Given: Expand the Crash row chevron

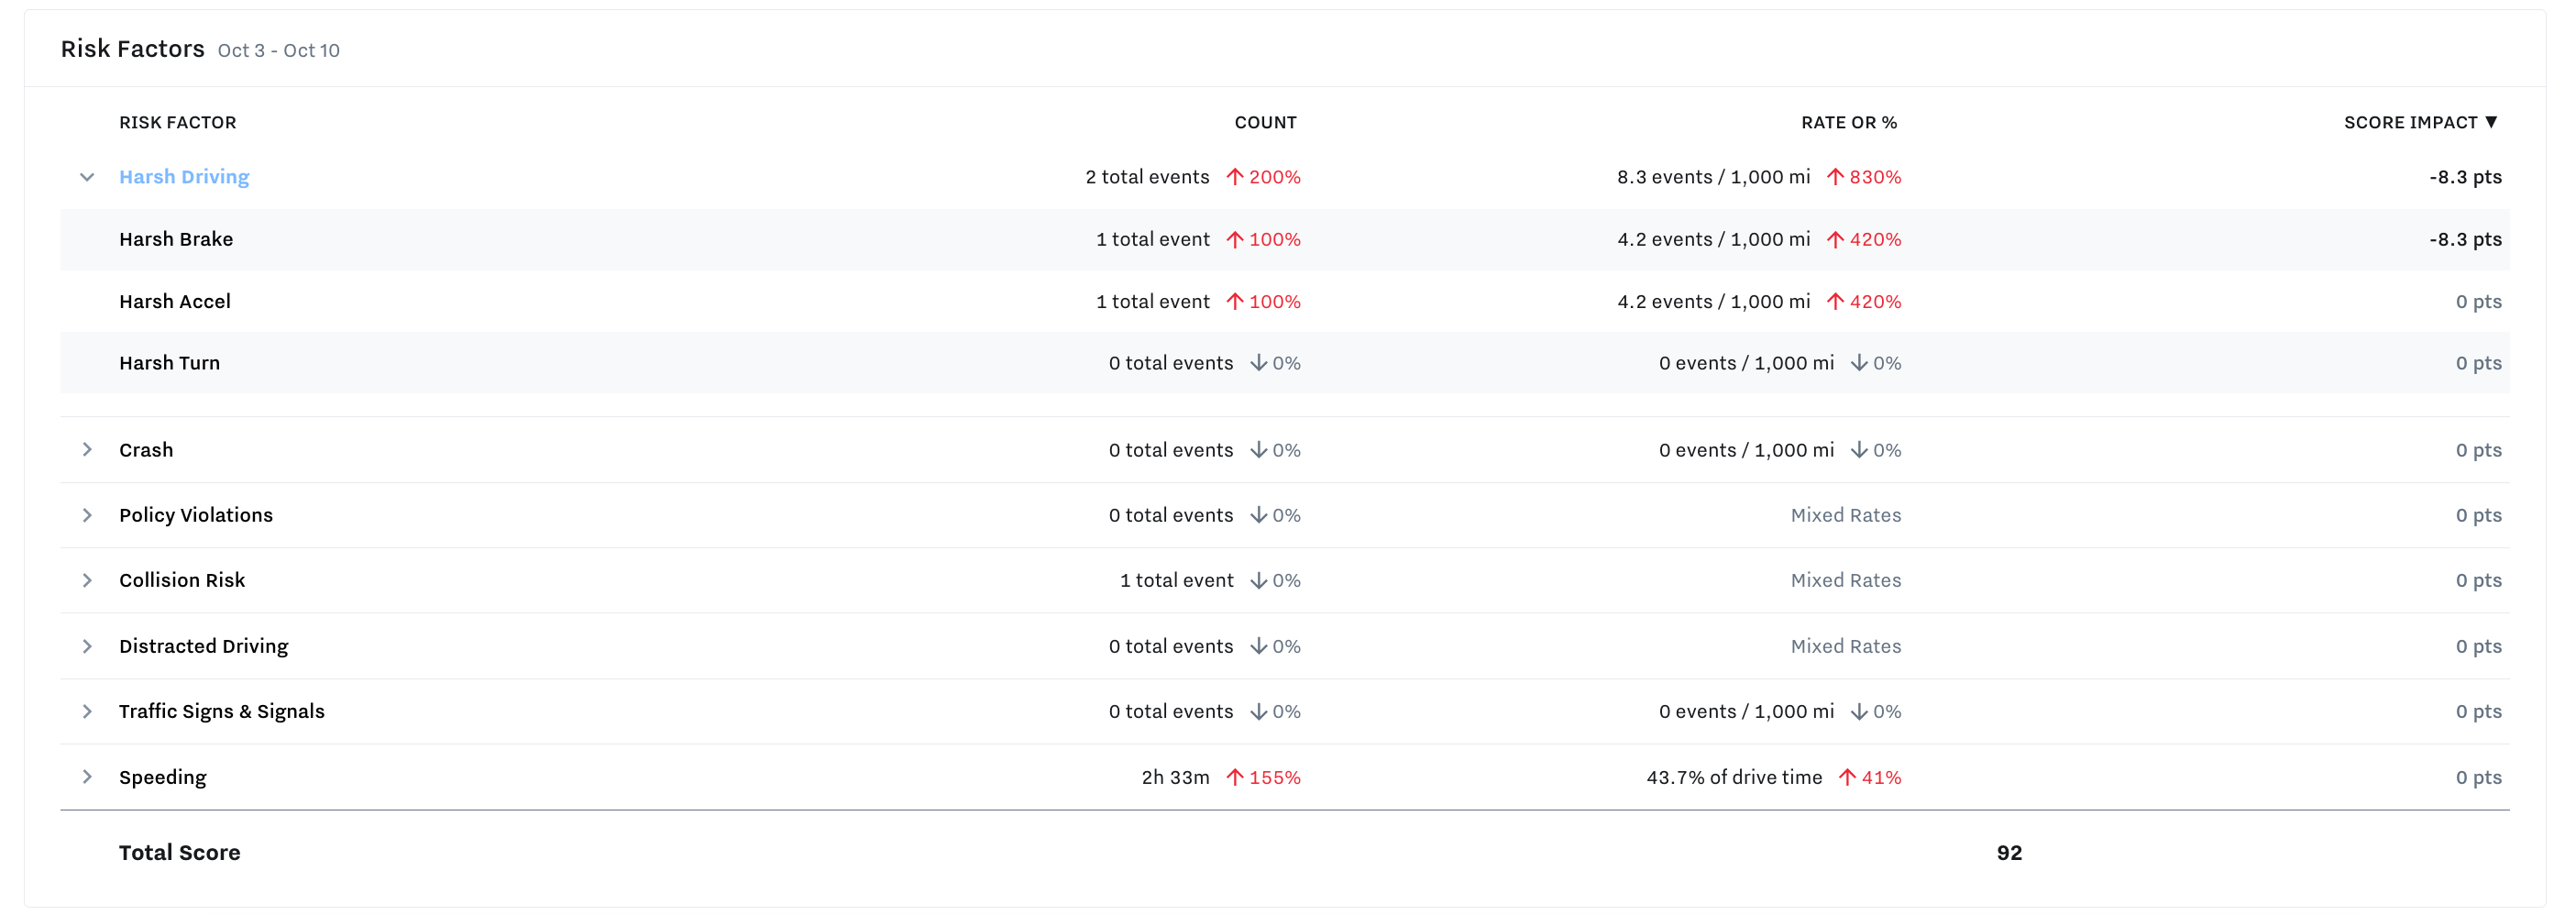Looking at the screenshot, I should (x=87, y=450).
